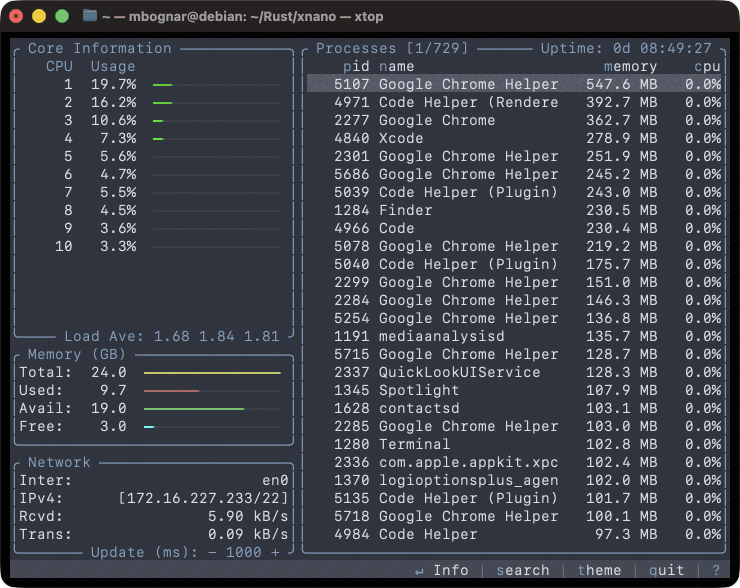Click CPU 4 usage value 7.3%
Viewport: 740px width, 588px height.
pyautogui.click(x=118, y=138)
